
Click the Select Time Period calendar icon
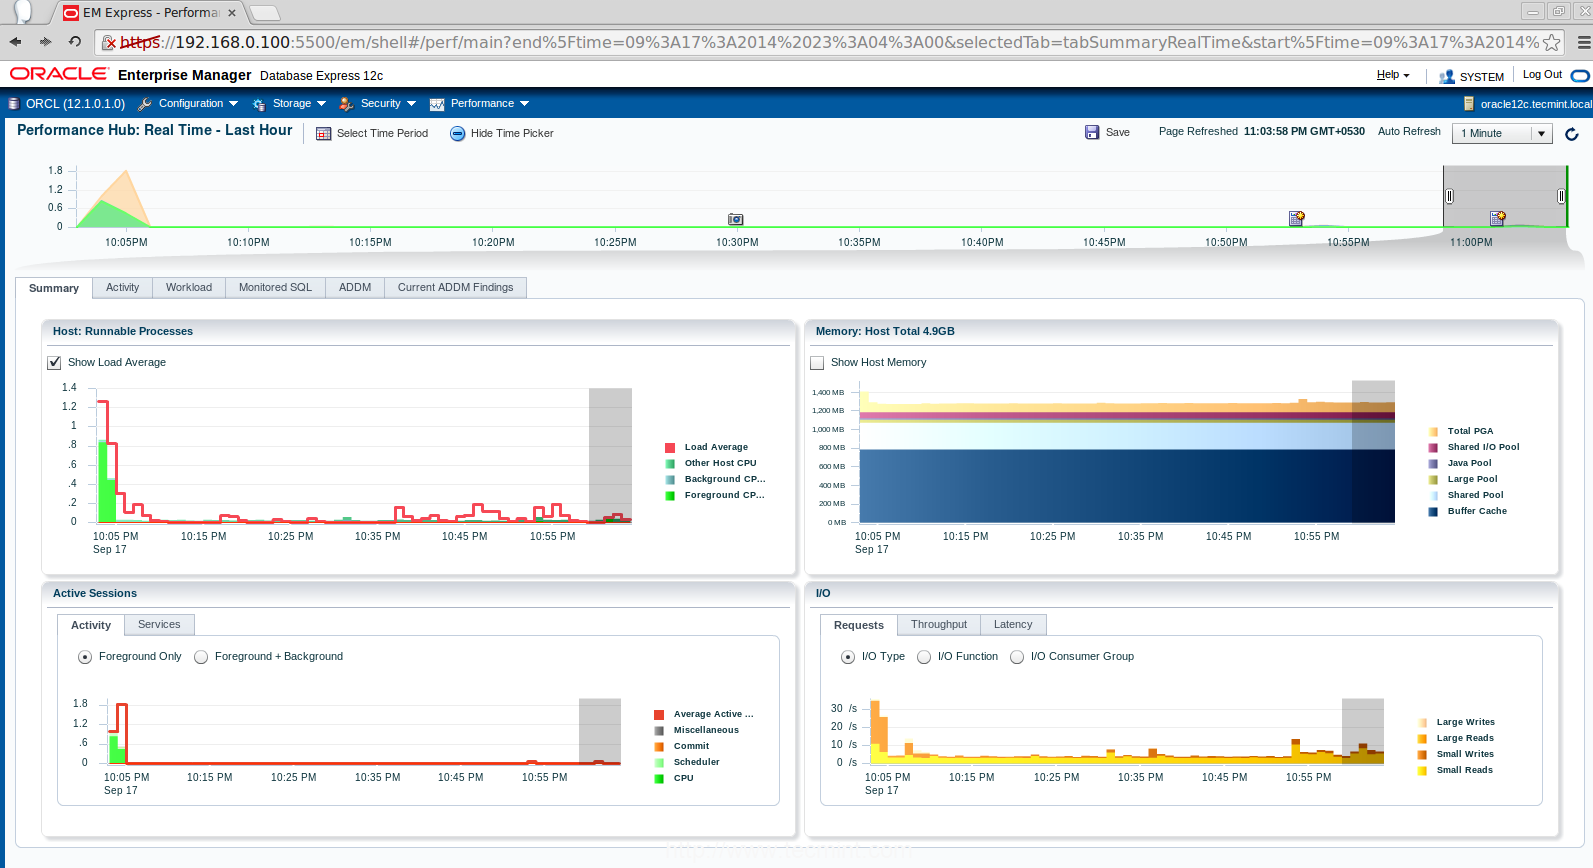pos(324,134)
